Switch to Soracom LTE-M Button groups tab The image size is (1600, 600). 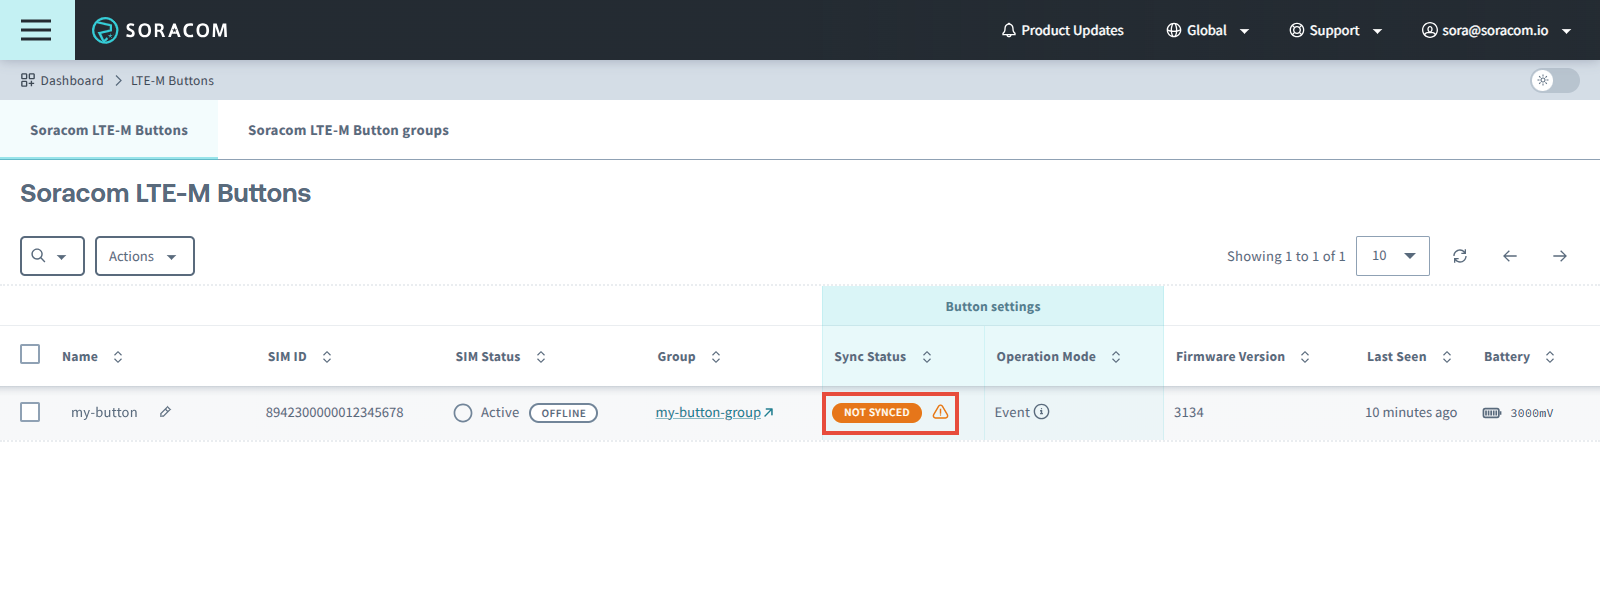point(348,130)
